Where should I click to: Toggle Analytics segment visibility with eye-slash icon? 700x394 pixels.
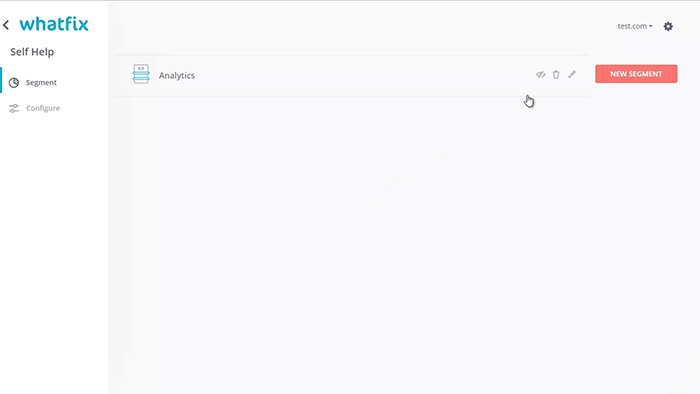point(541,75)
